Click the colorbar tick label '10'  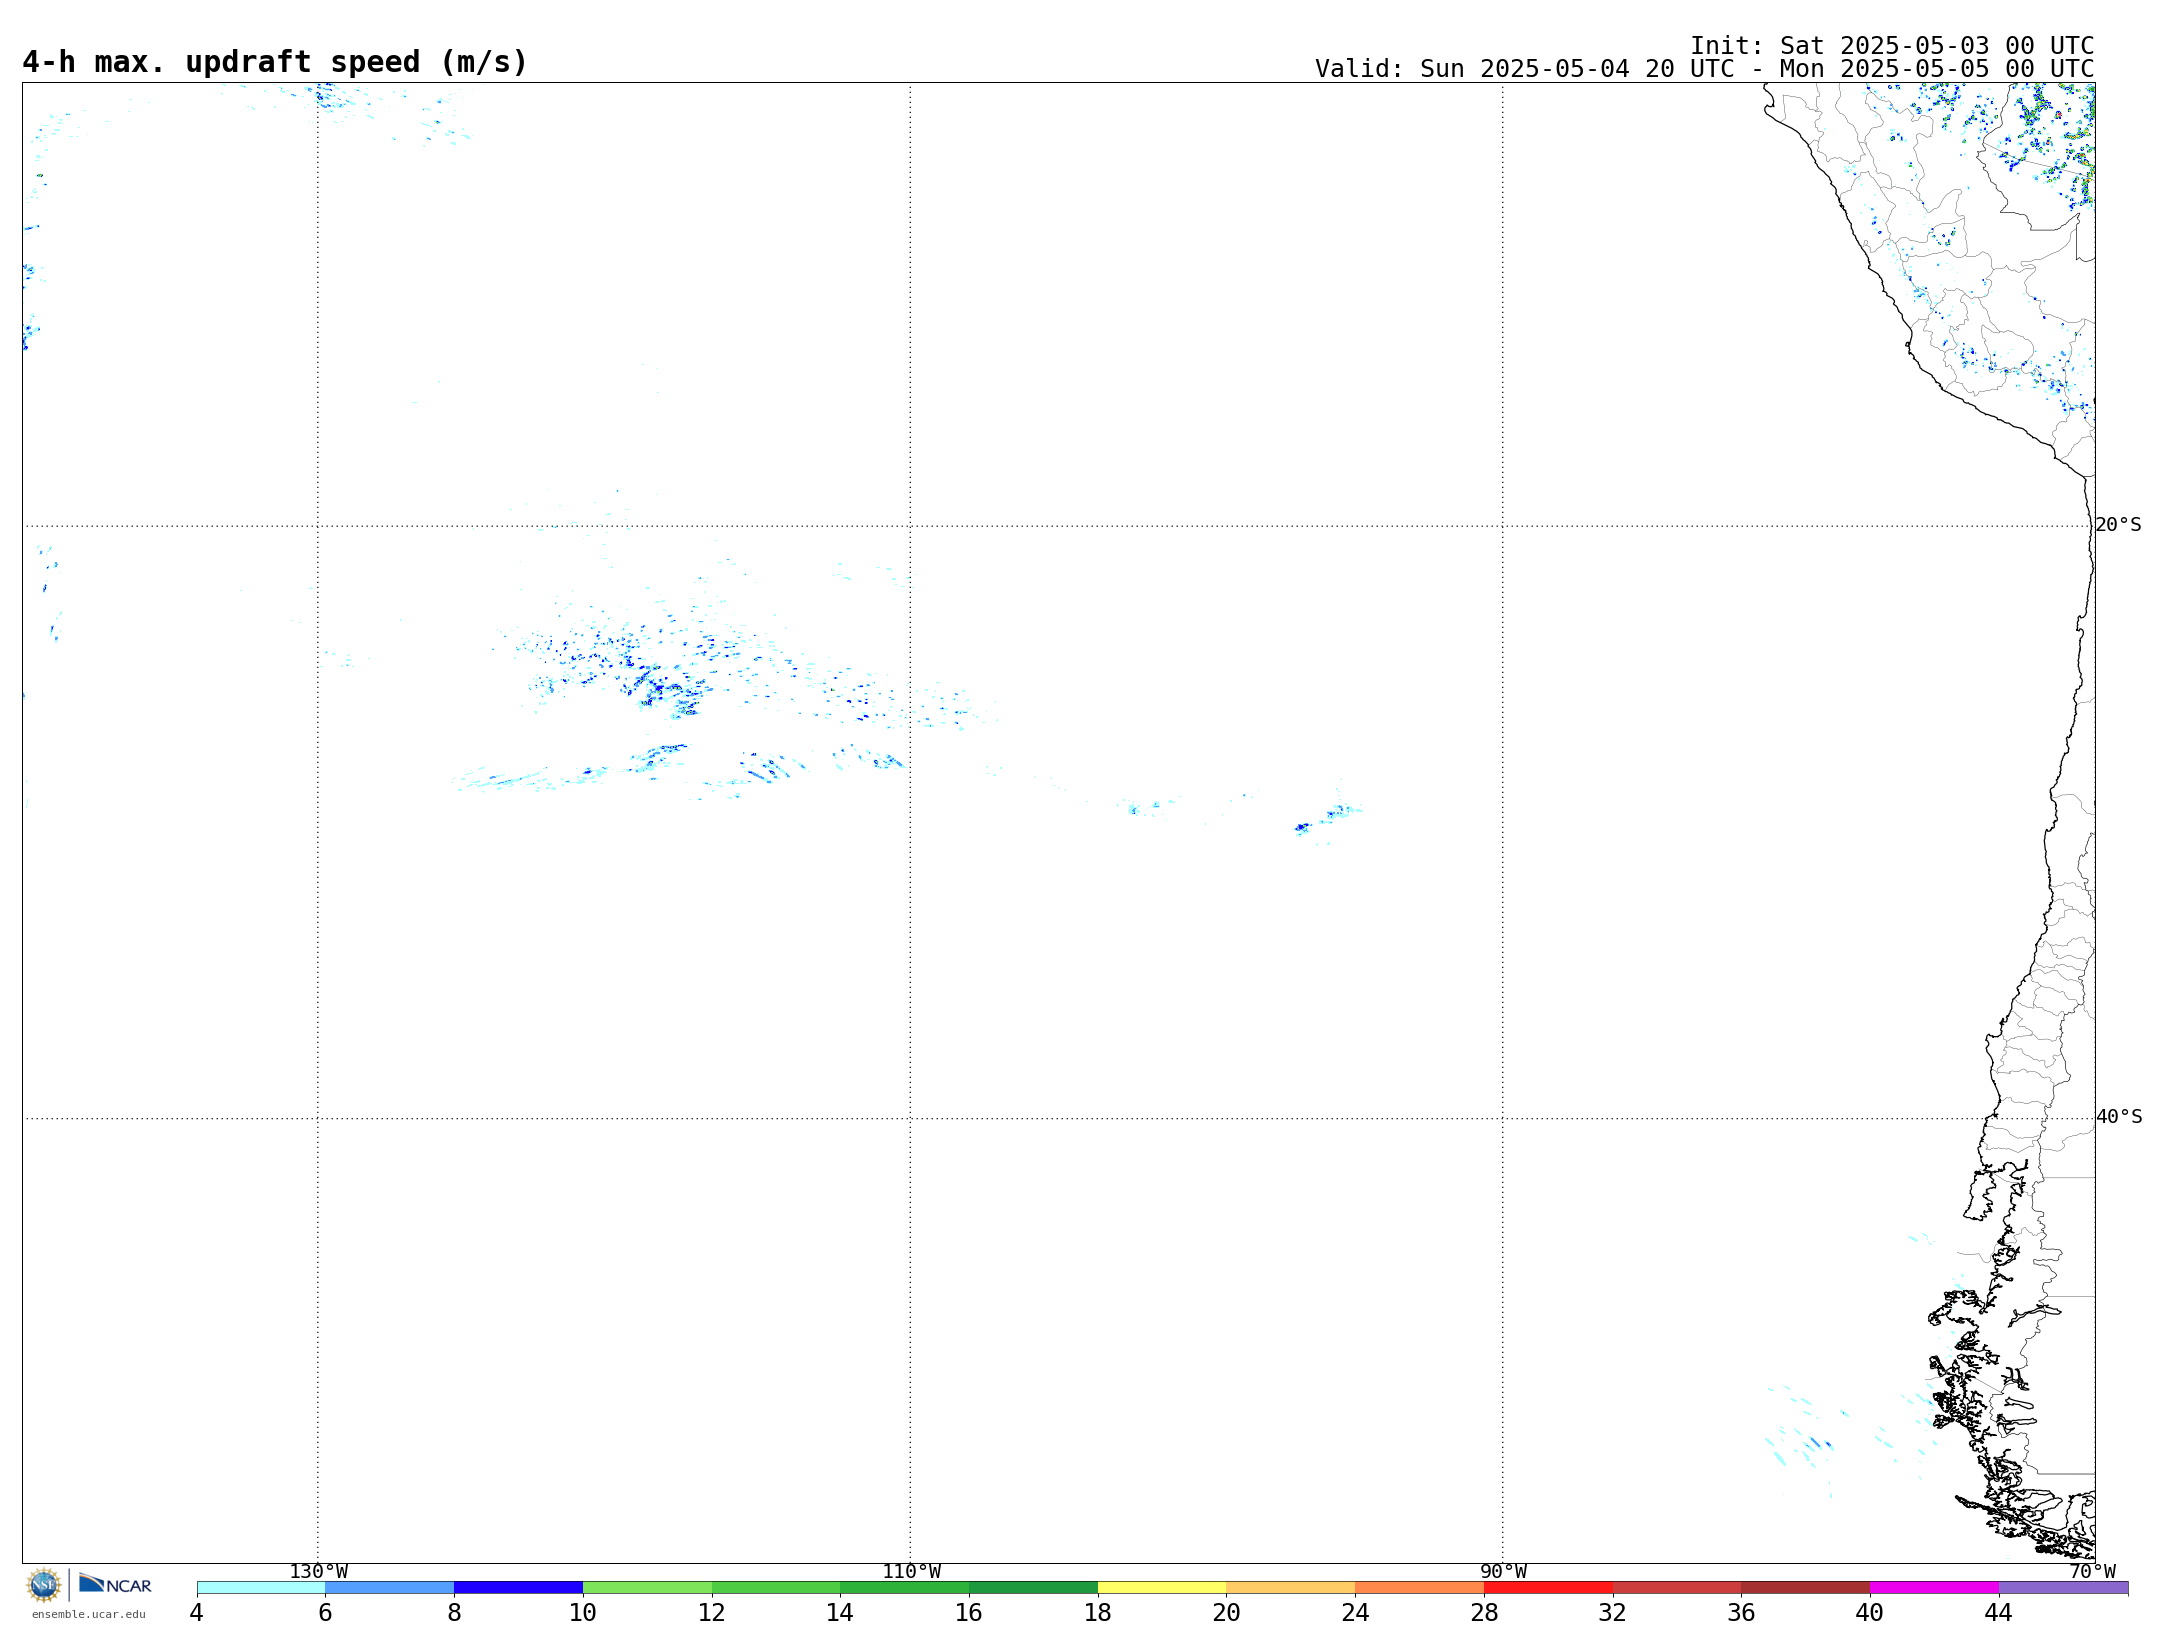583,1612
